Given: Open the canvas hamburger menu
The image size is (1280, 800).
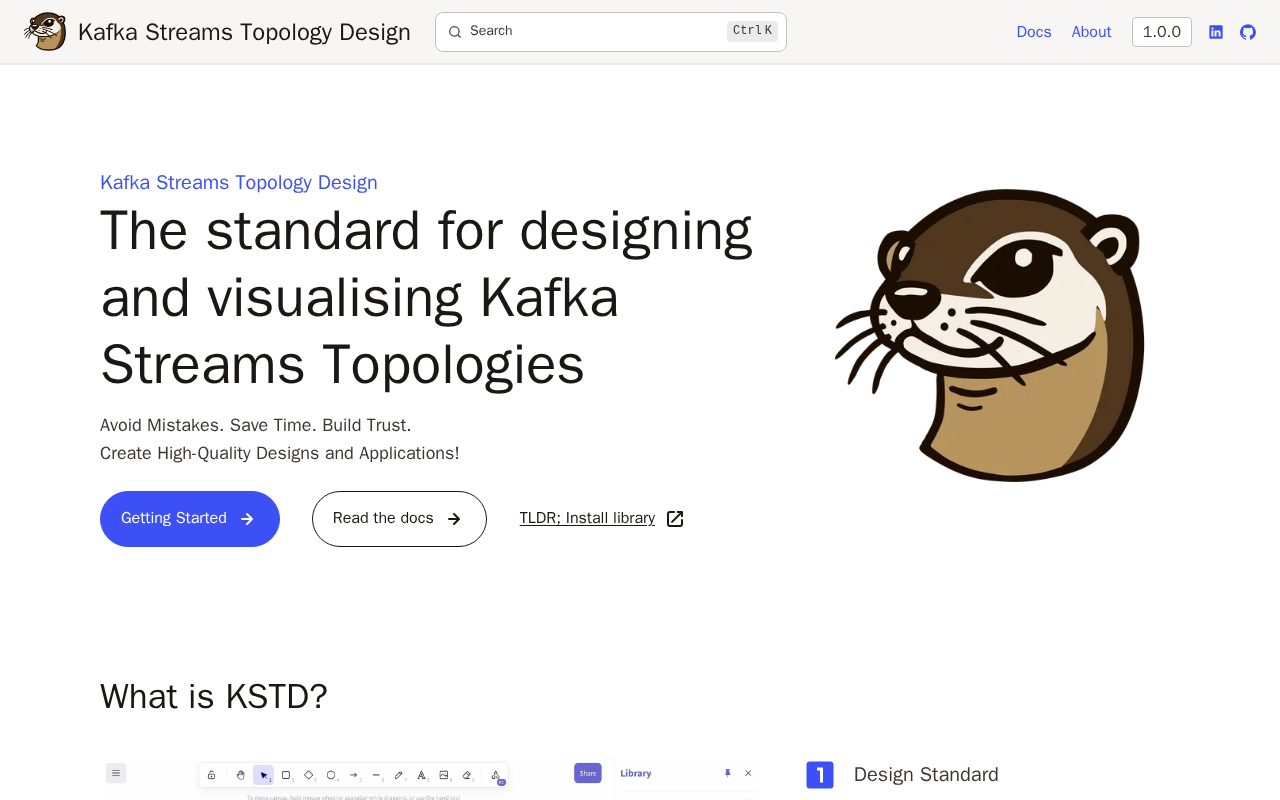Looking at the screenshot, I should [116, 773].
